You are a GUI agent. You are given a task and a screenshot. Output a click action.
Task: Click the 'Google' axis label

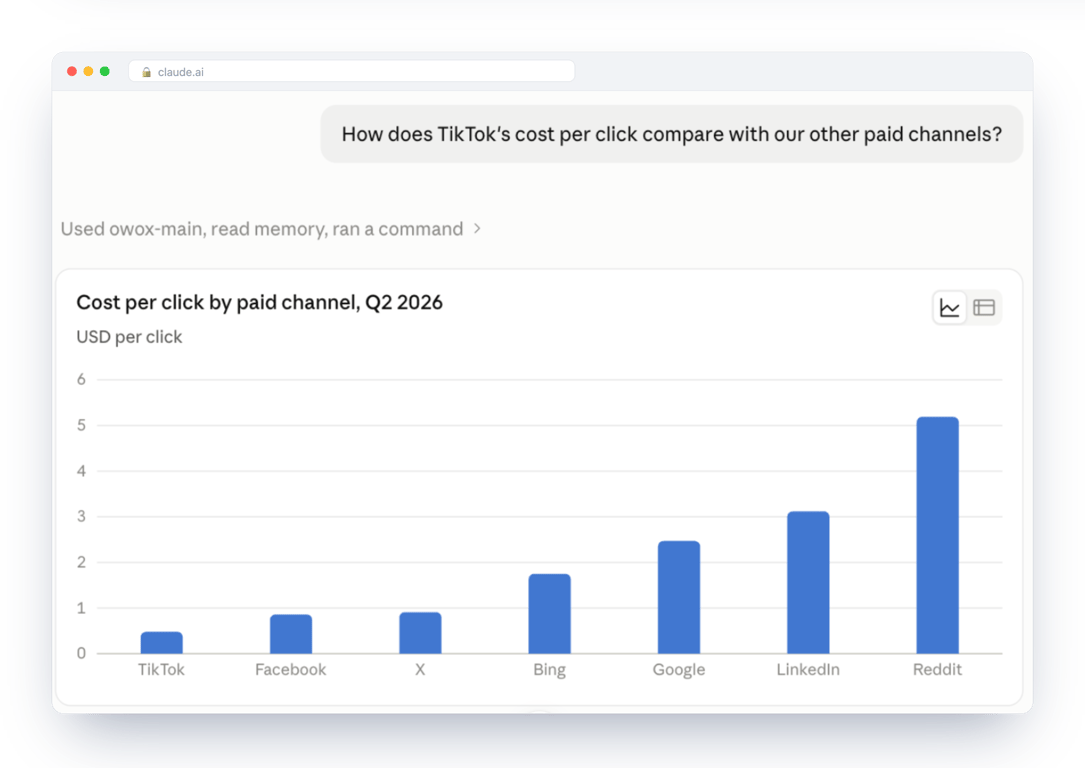[x=679, y=670]
